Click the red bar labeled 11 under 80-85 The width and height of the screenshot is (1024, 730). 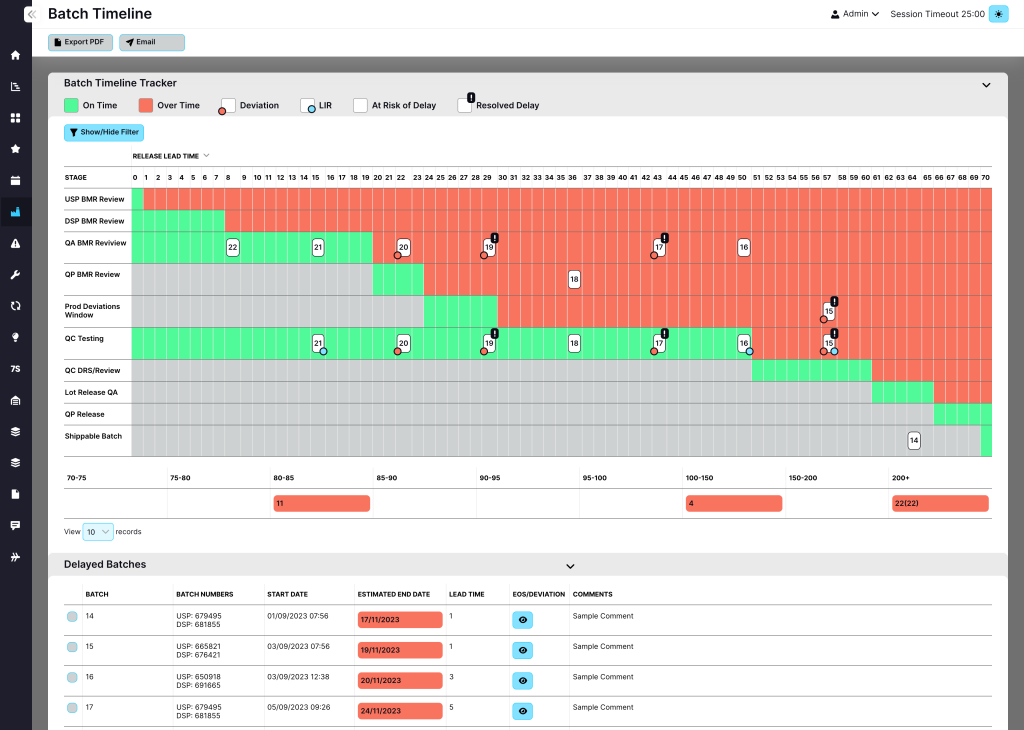321,503
